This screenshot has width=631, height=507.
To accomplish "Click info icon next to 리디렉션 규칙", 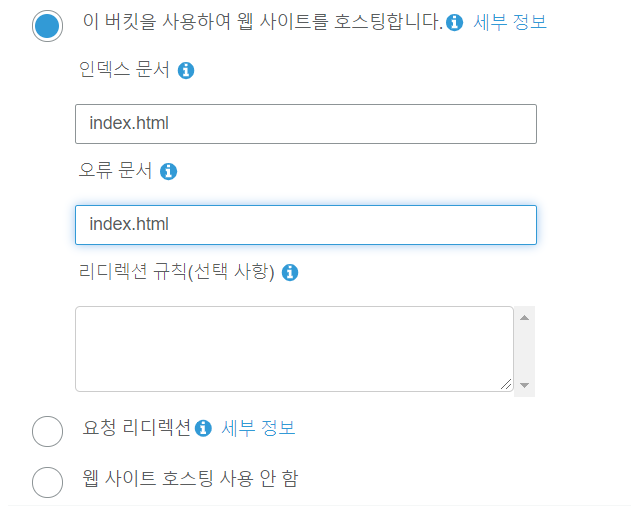I will (290, 272).
